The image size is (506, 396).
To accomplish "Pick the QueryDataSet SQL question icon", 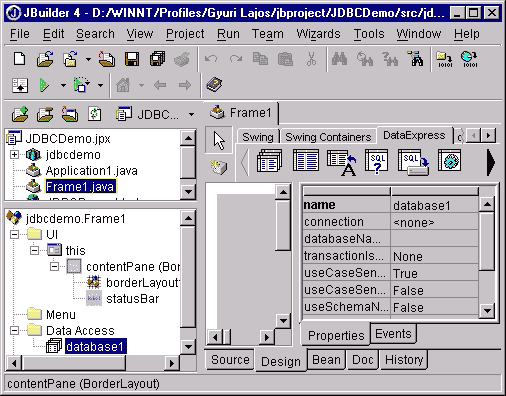I will click(376, 161).
